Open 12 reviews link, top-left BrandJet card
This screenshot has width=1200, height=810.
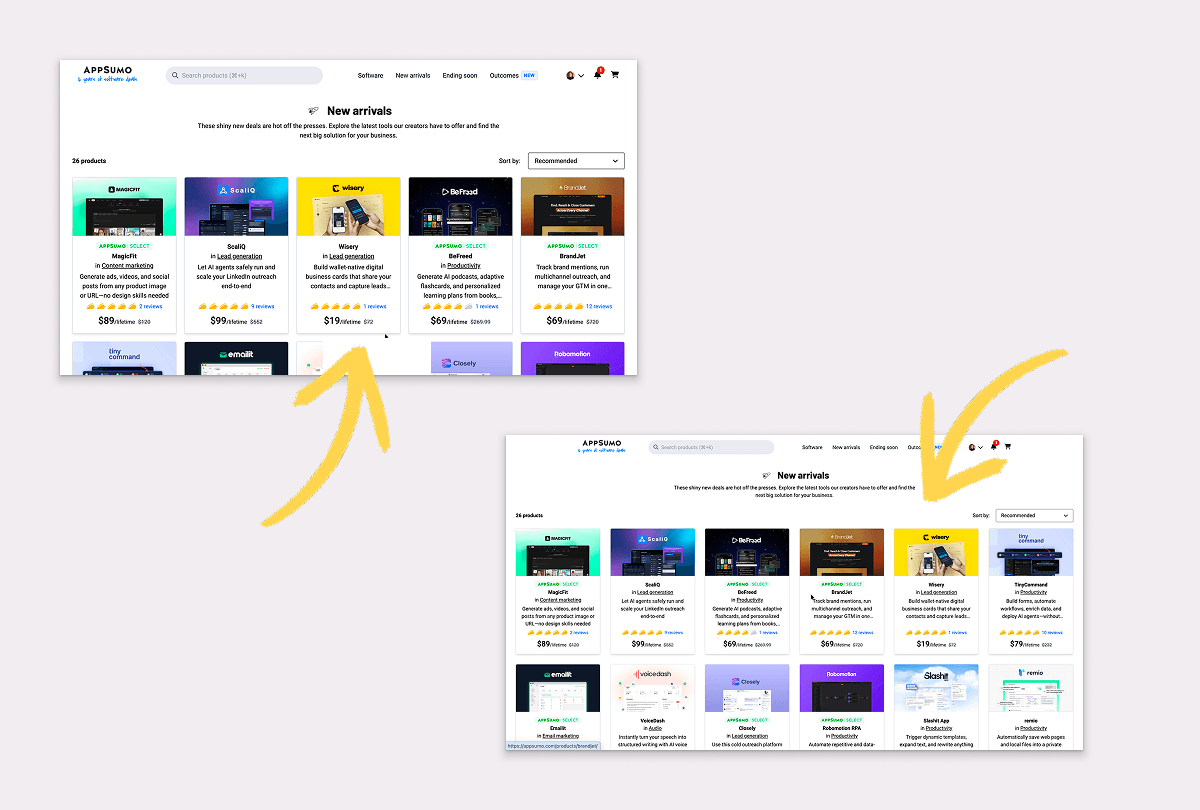[599, 307]
